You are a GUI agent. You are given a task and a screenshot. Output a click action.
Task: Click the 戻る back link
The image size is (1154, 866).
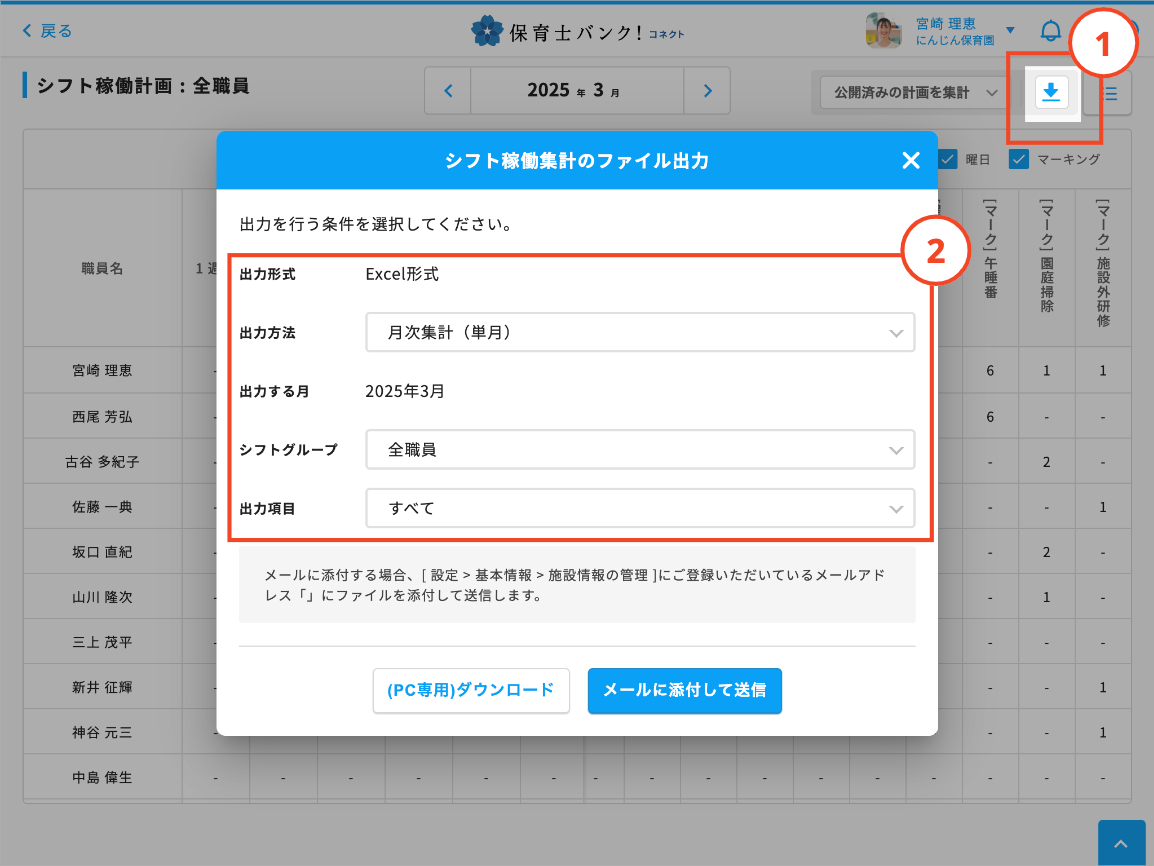pos(47,31)
